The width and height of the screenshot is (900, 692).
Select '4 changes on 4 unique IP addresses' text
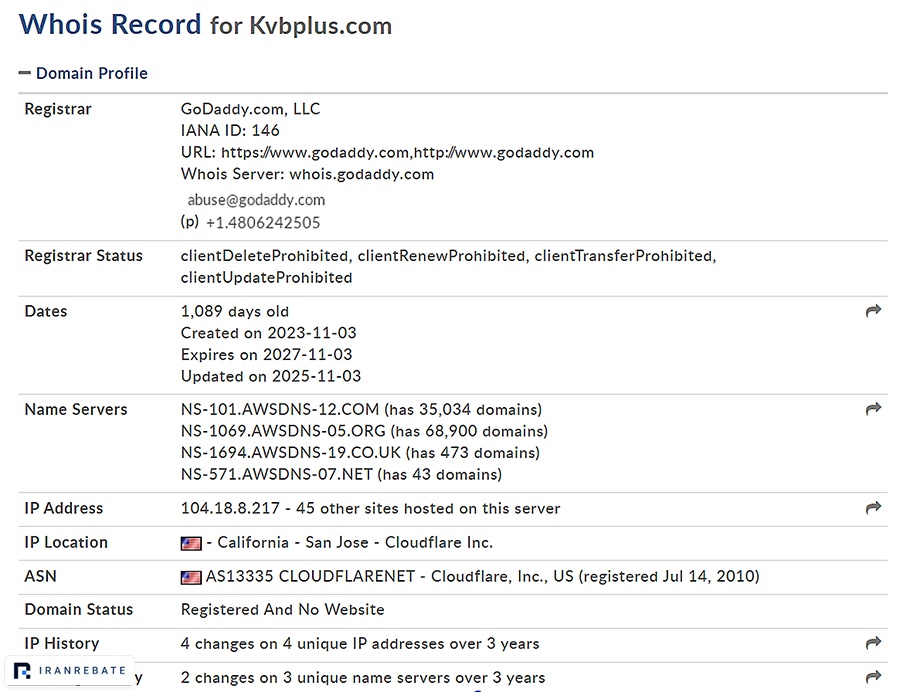(312, 644)
